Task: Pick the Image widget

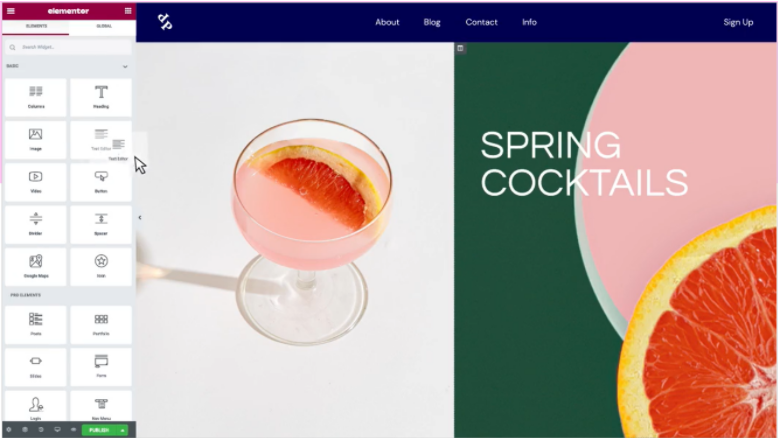Action: (36, 140)
